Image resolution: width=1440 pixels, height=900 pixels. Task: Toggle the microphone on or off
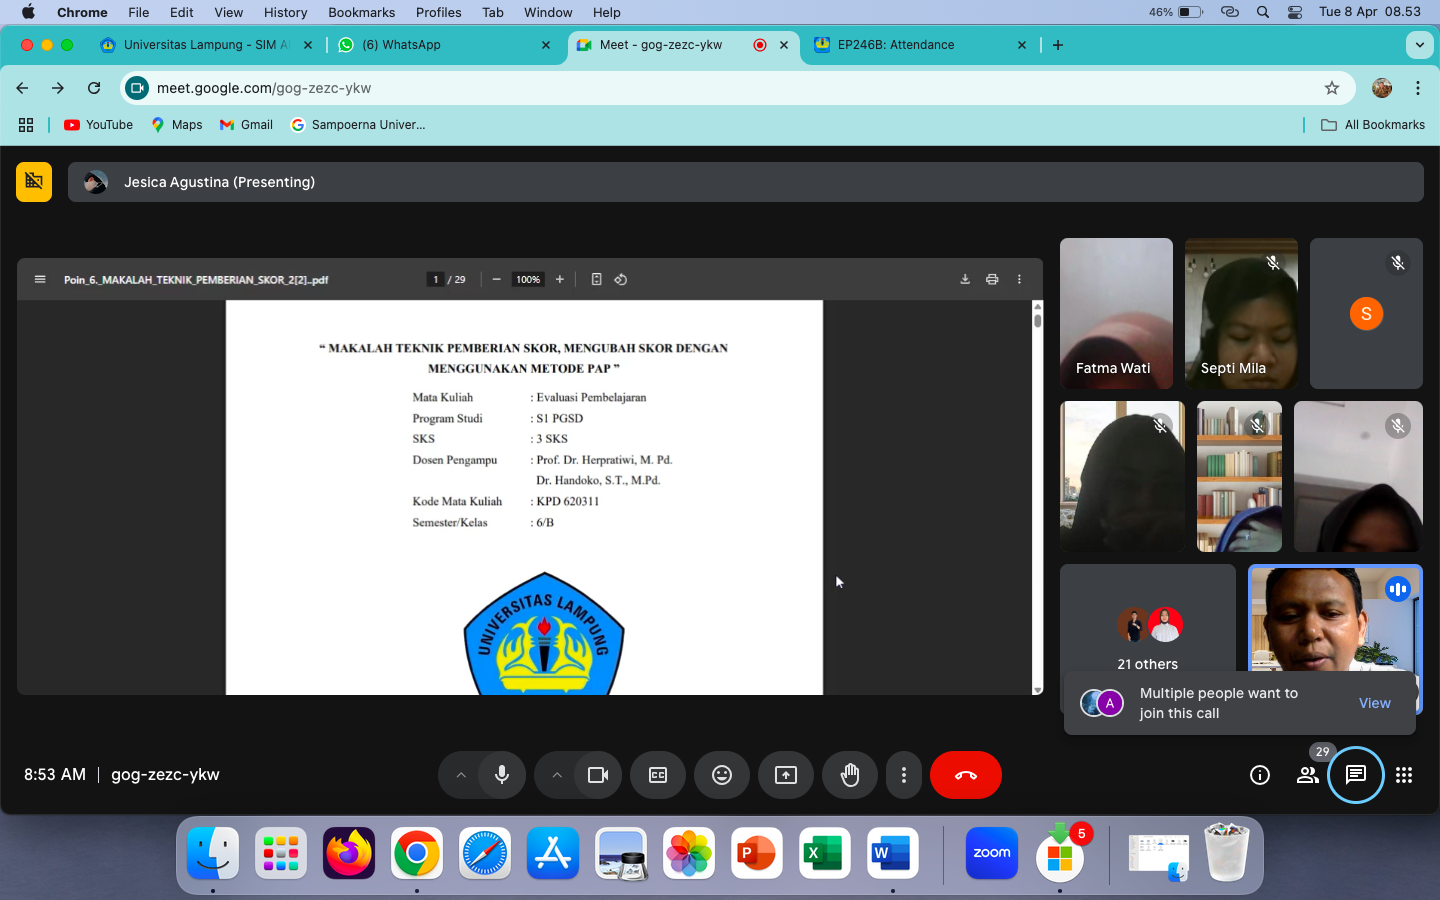pyautogui.click(x=502, y=775)
